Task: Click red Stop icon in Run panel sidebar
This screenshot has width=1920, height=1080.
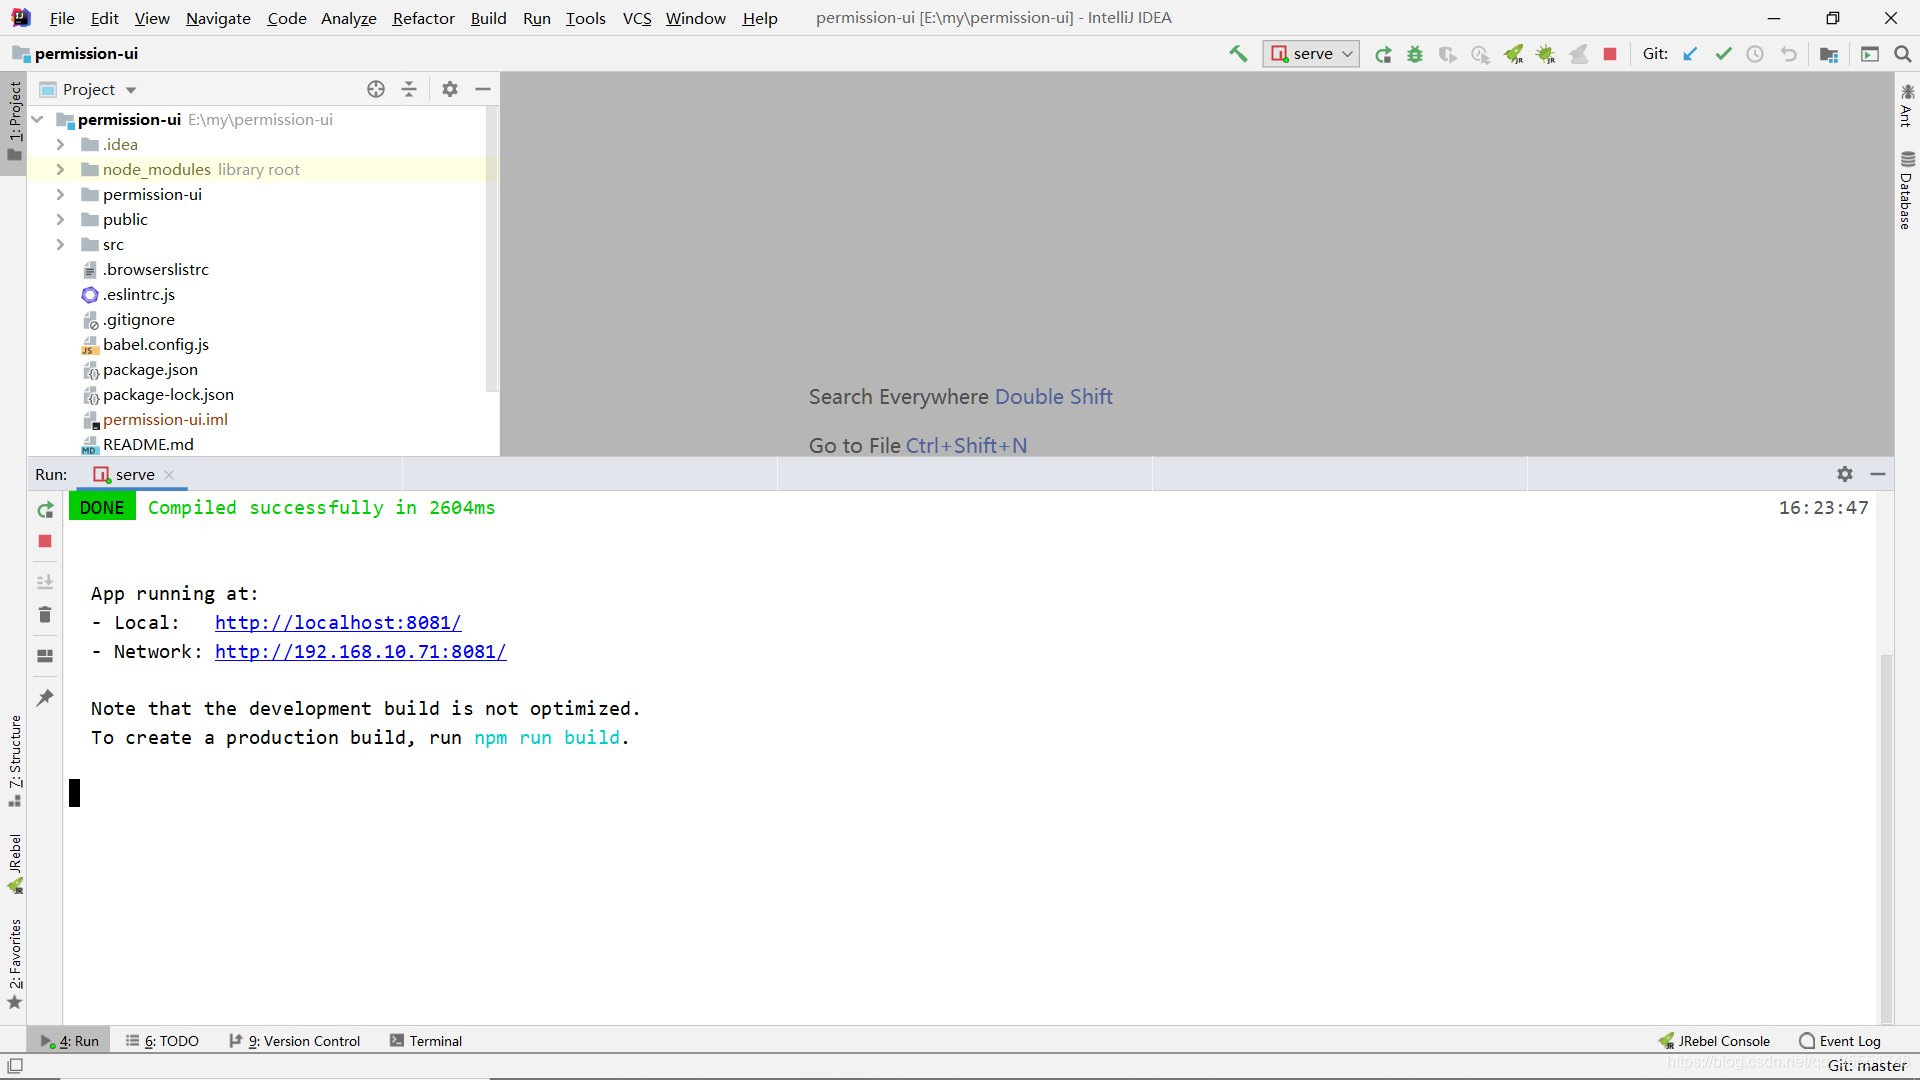Action: [45, 541]
